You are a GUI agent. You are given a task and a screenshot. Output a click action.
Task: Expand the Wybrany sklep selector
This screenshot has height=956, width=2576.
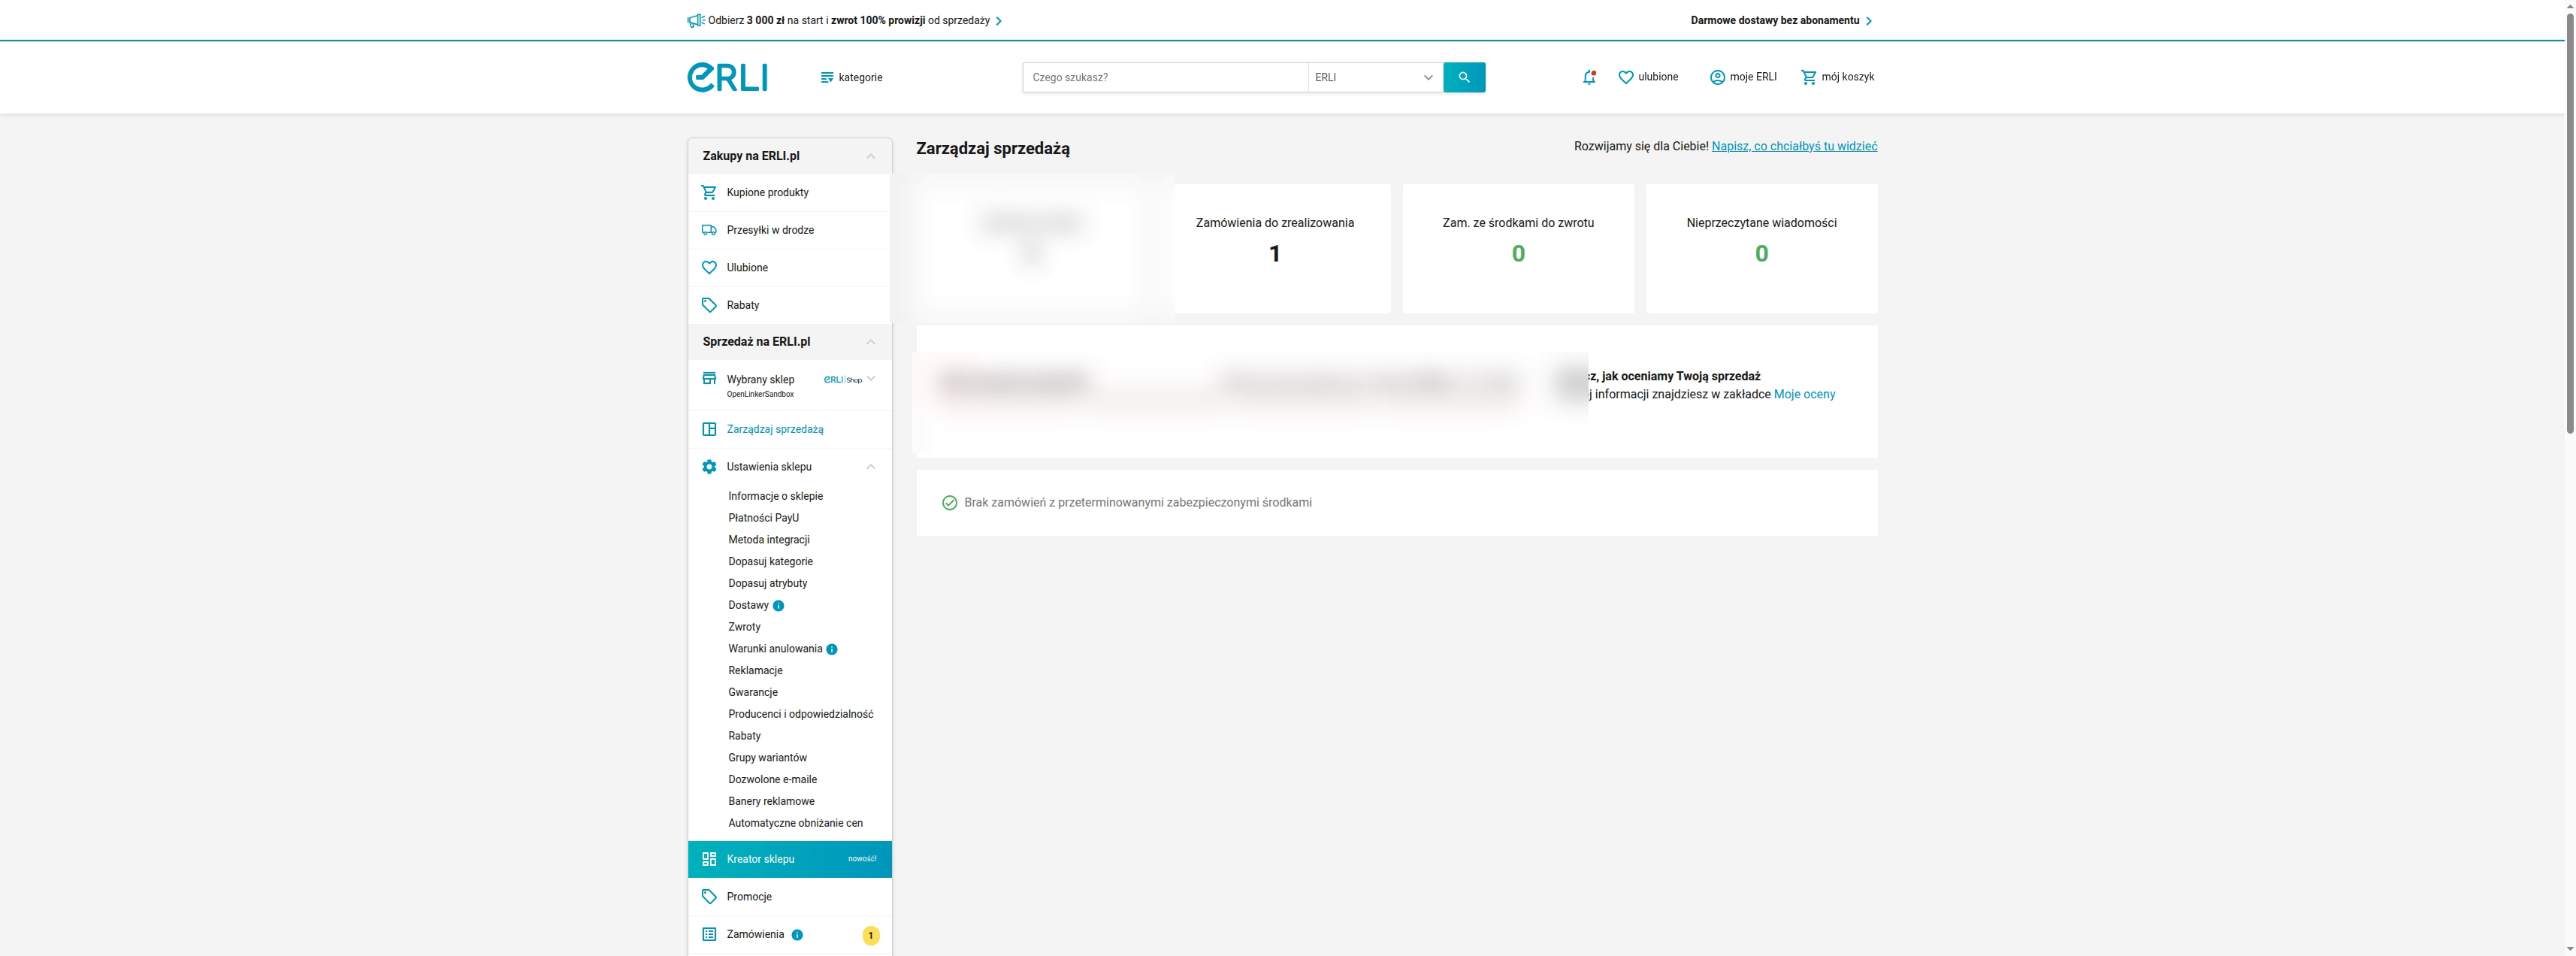(x=870, y=379)
